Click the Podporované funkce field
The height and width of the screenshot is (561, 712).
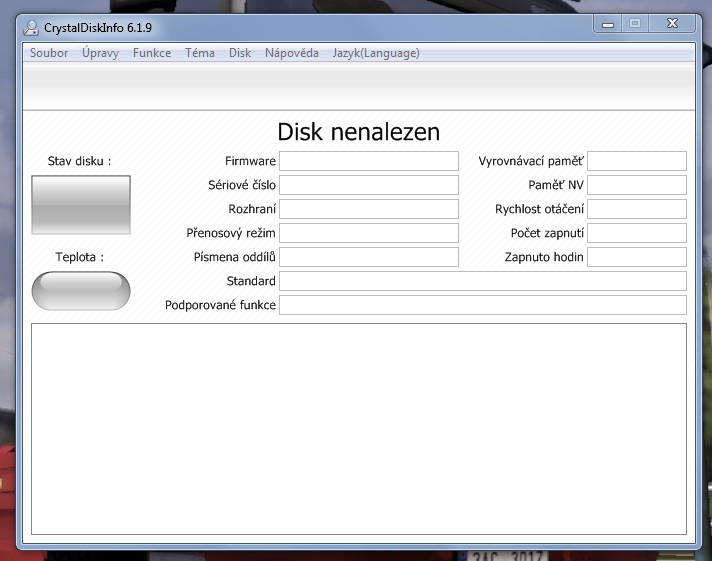(482, 305)
